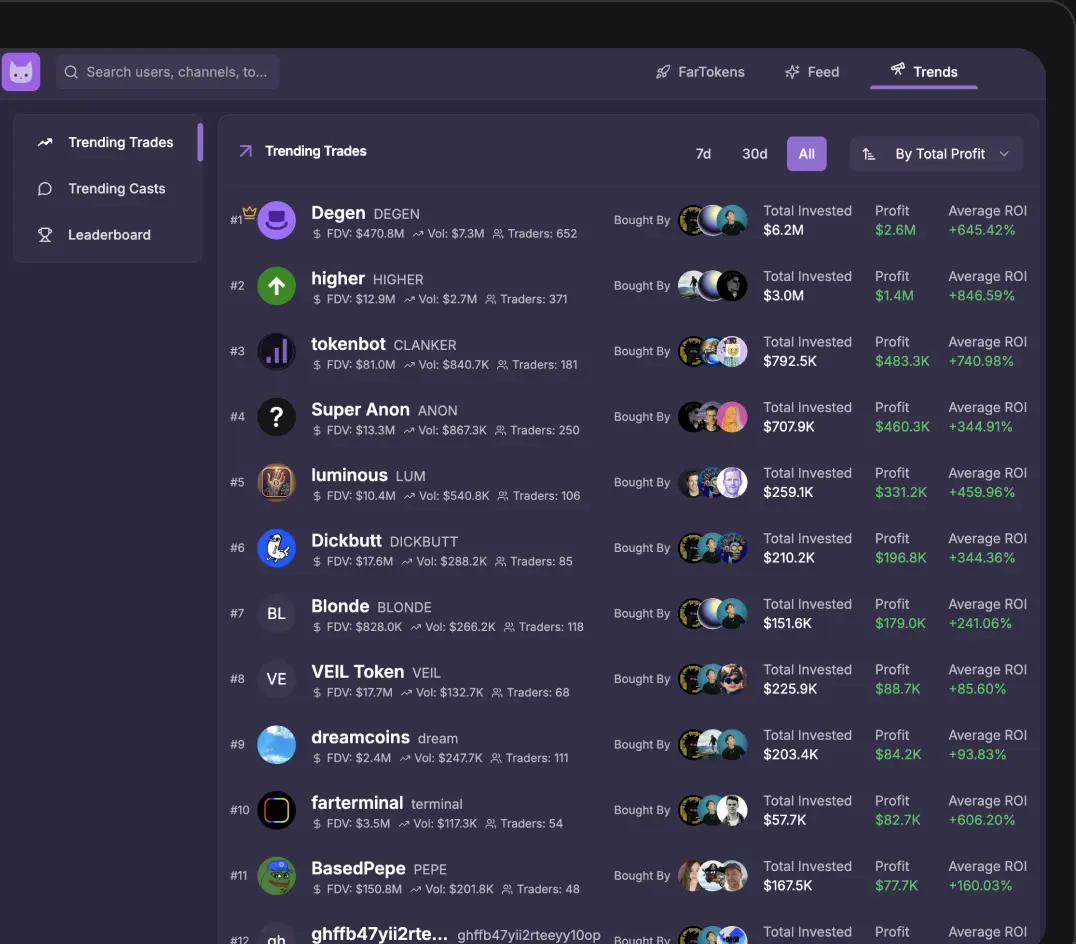The image size is (1076, 944).
Task: Select the 30d time filter
Action: pos(755,154)
